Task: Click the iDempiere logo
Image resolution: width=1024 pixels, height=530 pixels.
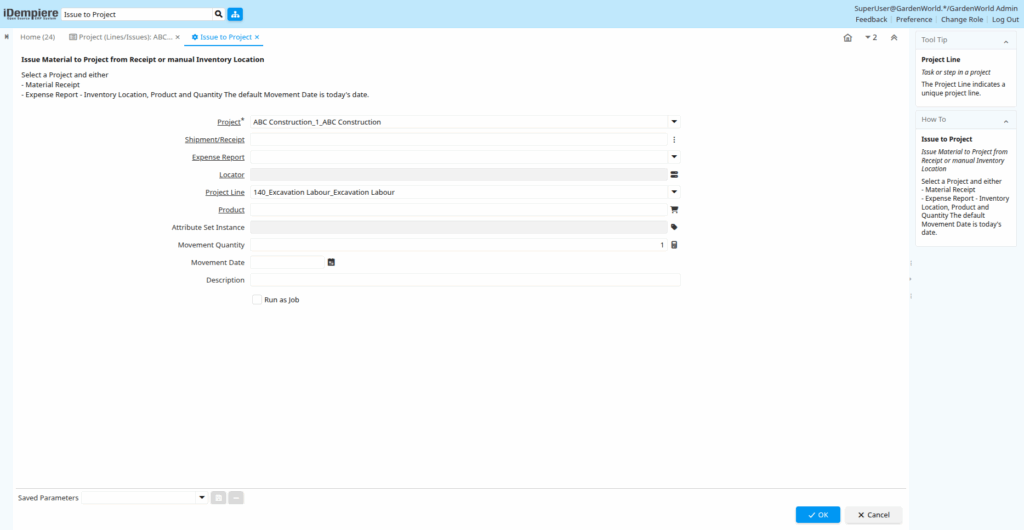Action: pyautogui.click(x=31, y=13)
